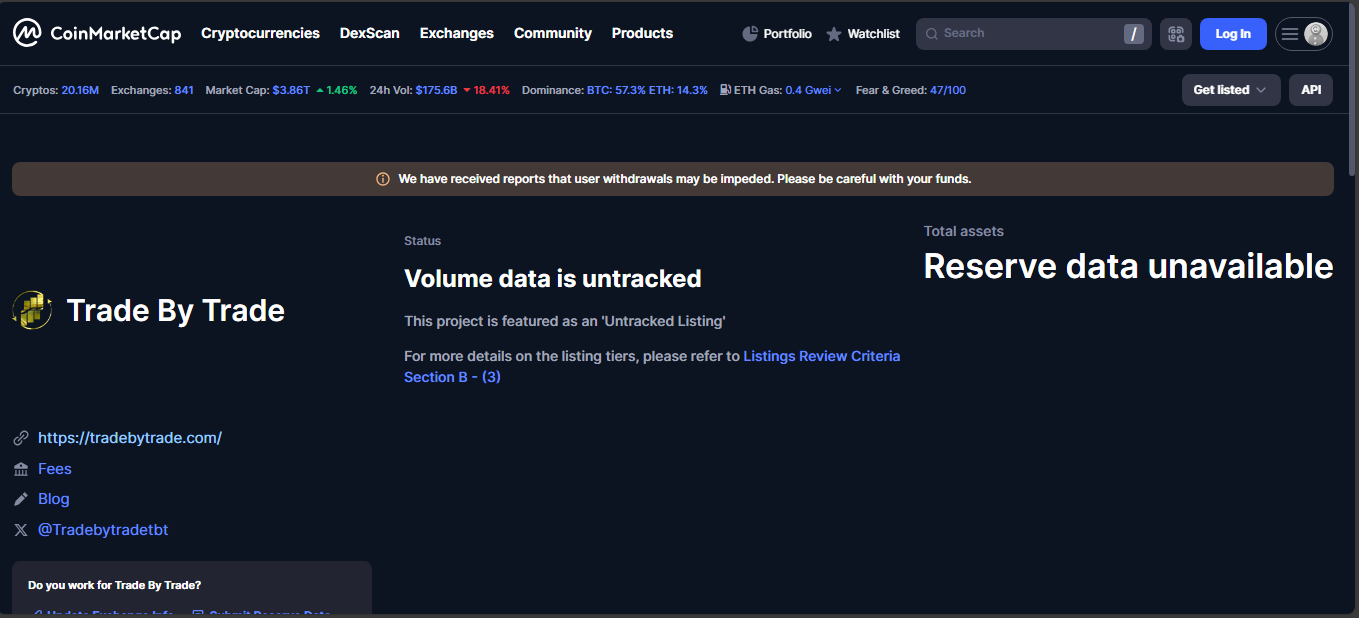Click the X Twitter icon for @Tradebytradetbt
This screenshot has width=1359, height=618.
point(21,530)
